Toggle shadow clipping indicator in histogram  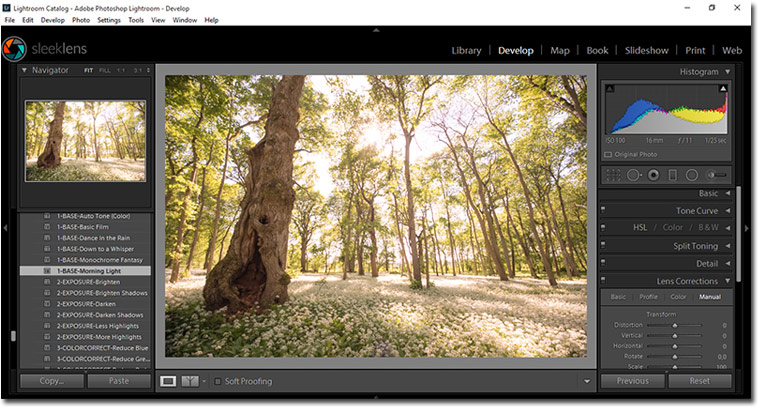click(x=610, y=88)
